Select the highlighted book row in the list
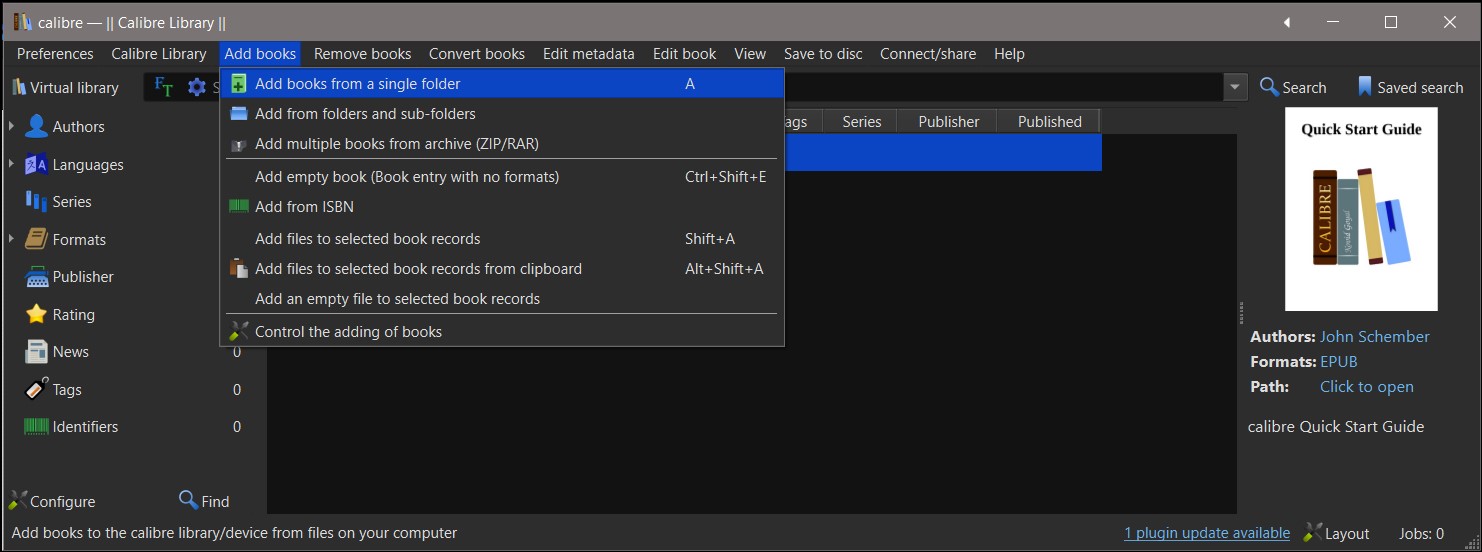This screenshot has width=1482, height=552. coord(943,153)
